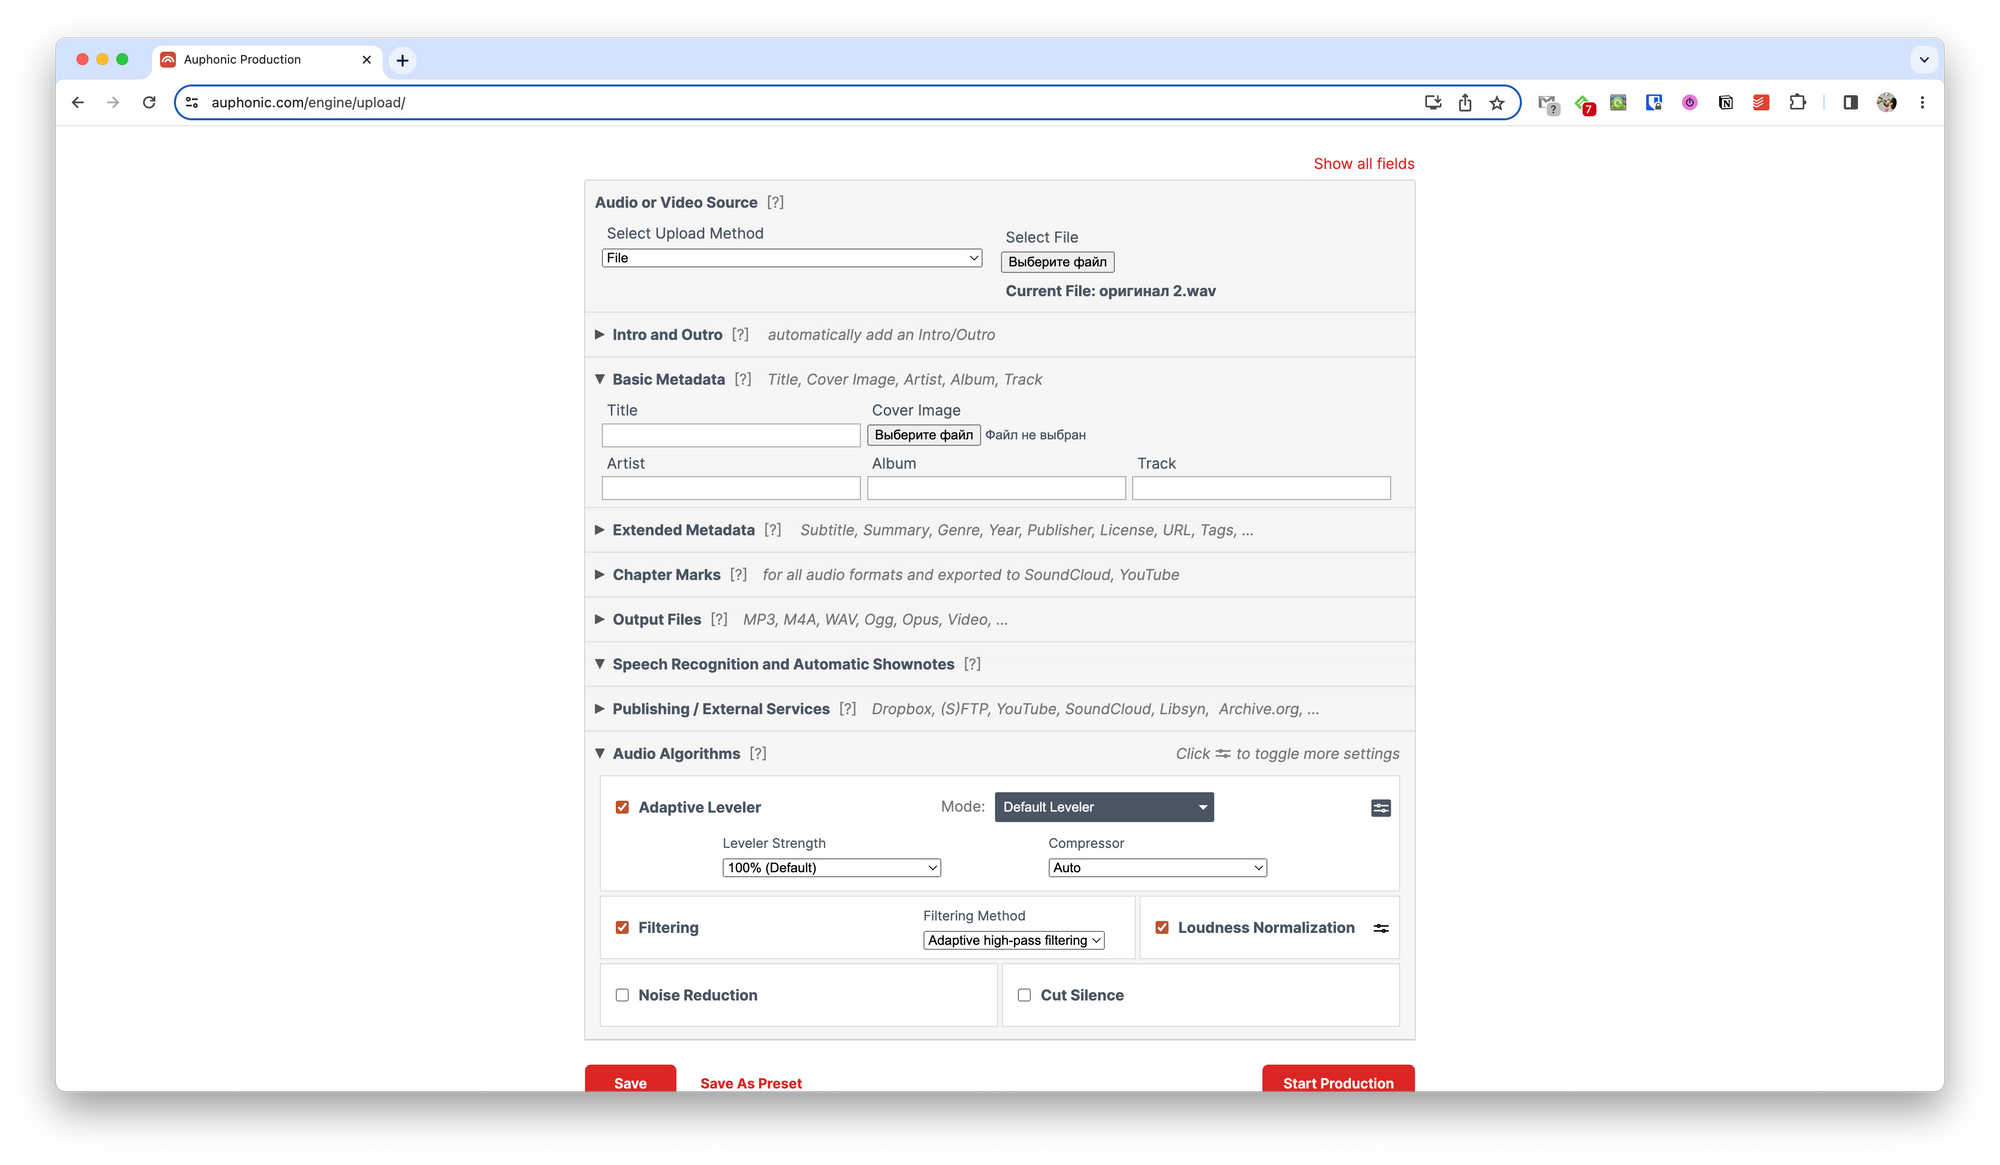Toggle Adaptive Leveler advanced settings icon
2000x1165 pixels.
click(1380, 808)
